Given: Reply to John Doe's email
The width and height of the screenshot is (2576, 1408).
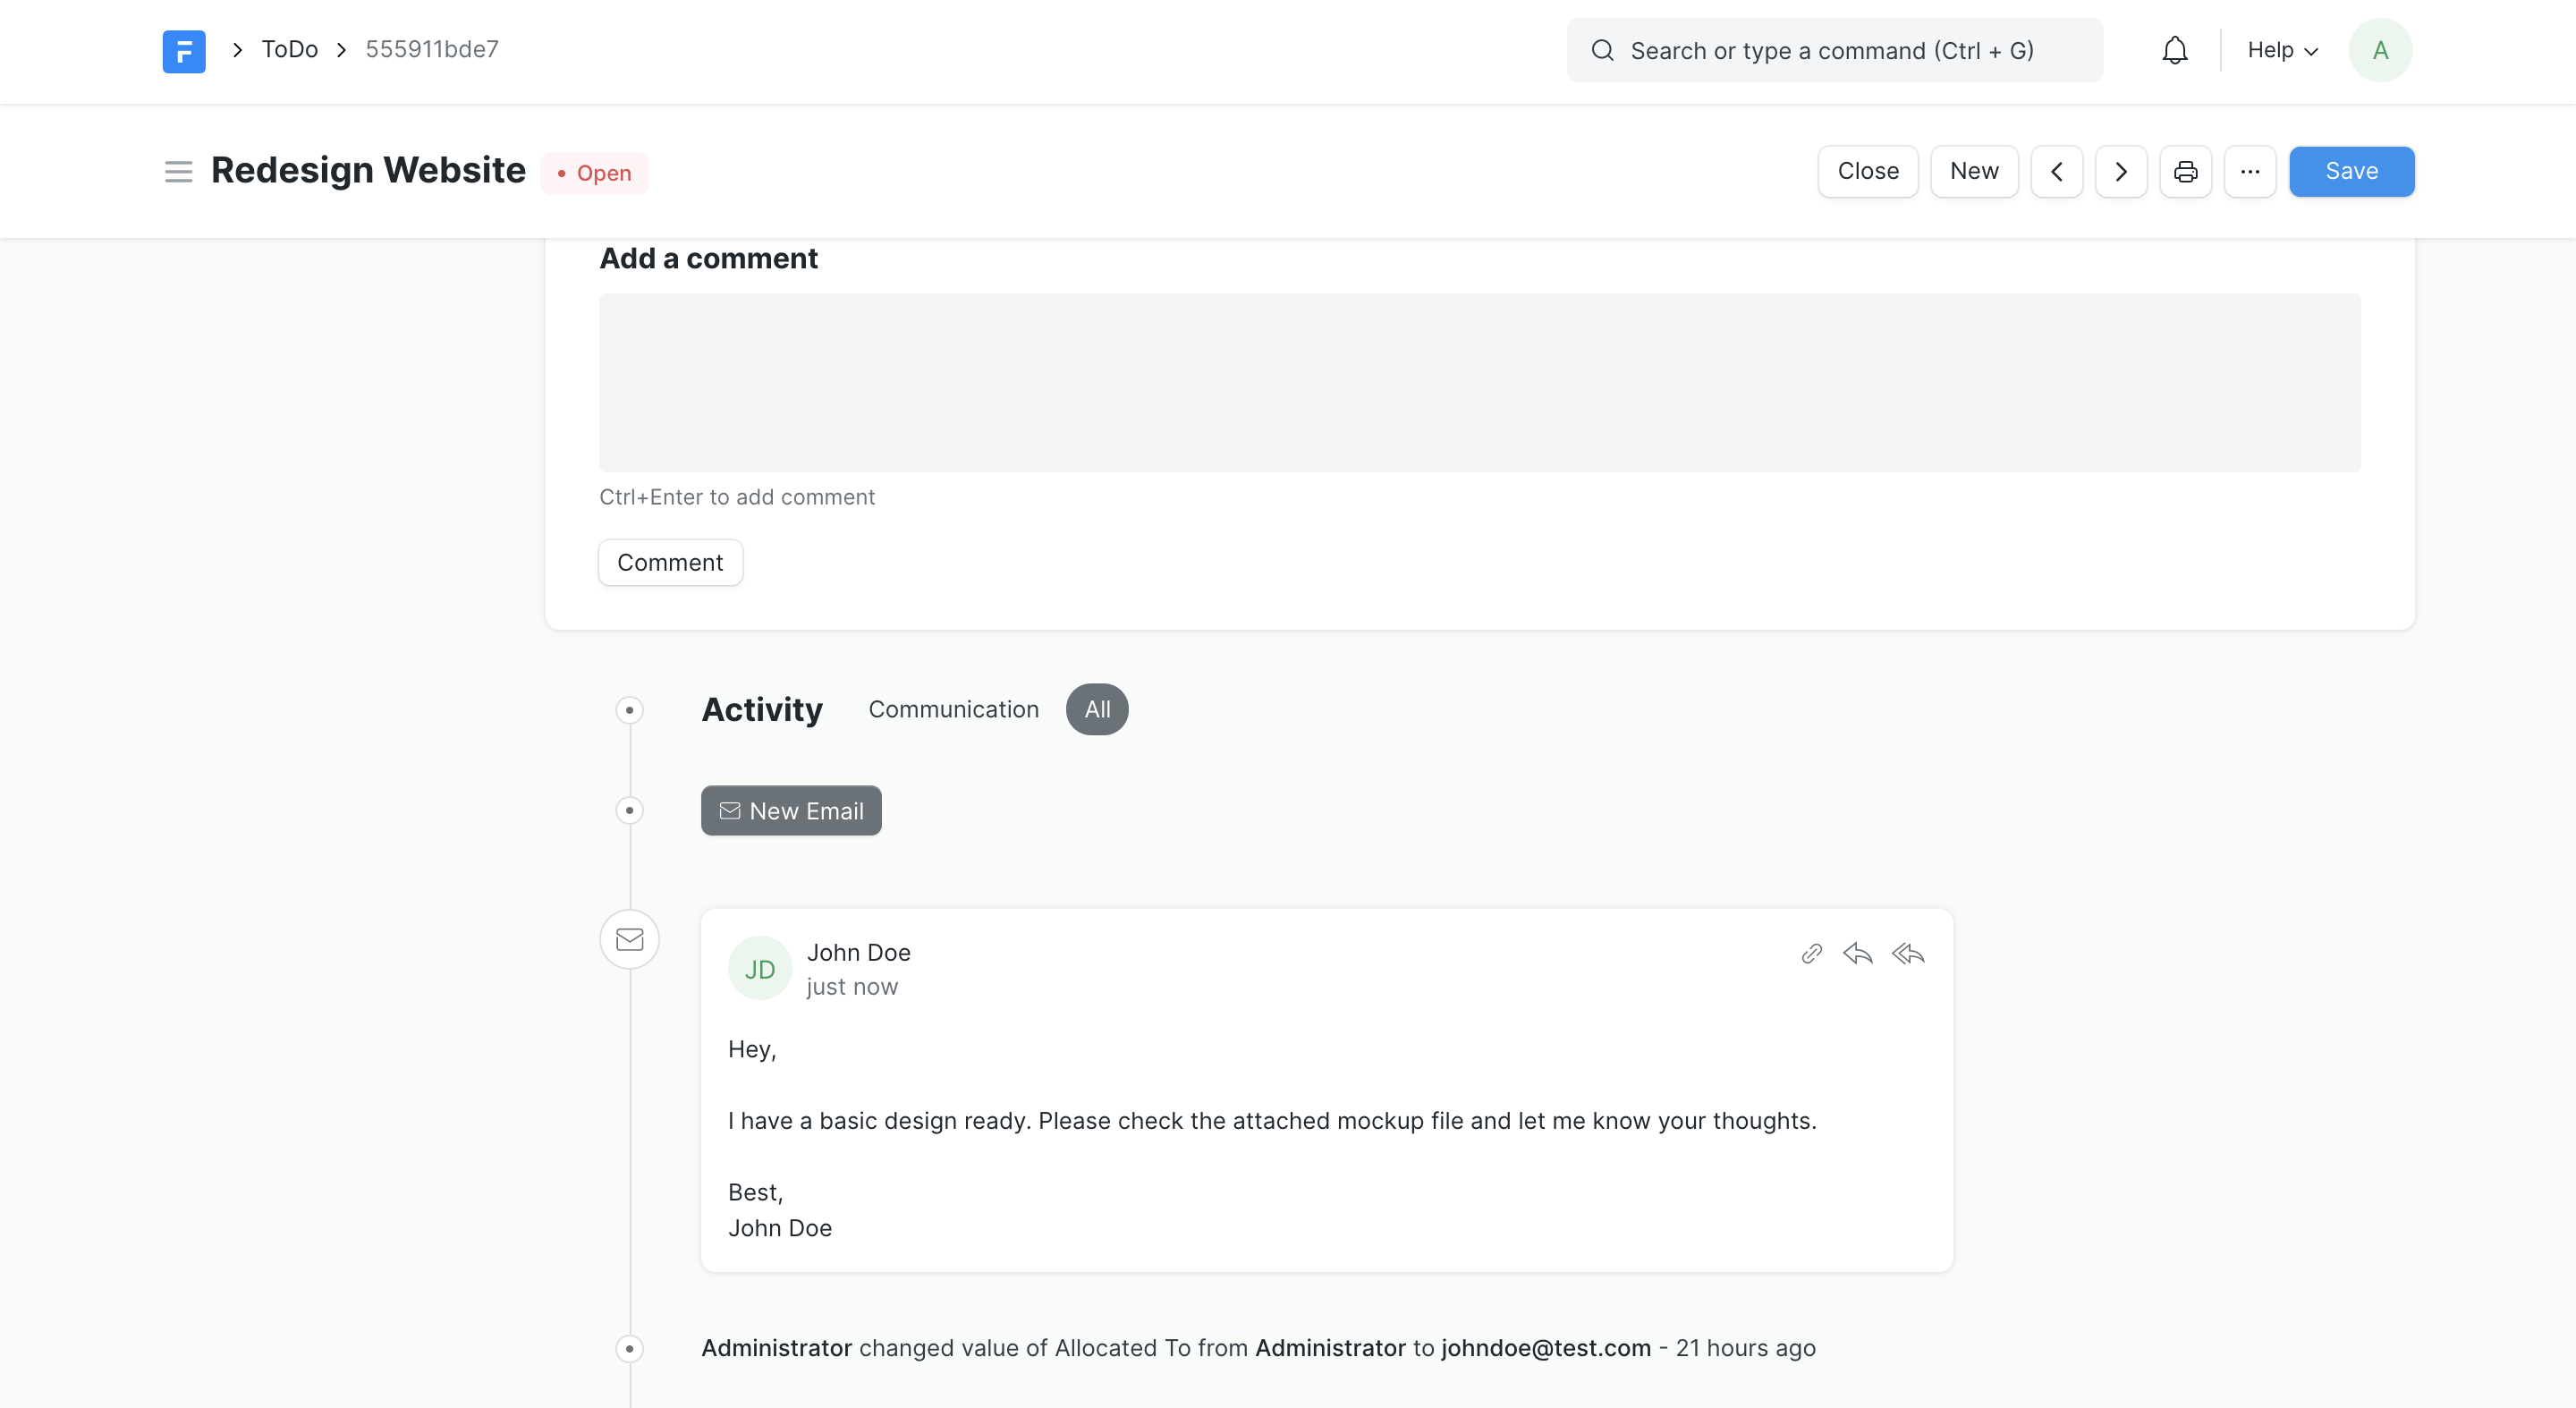Looking at the screenshot, I should (1857, 954).
